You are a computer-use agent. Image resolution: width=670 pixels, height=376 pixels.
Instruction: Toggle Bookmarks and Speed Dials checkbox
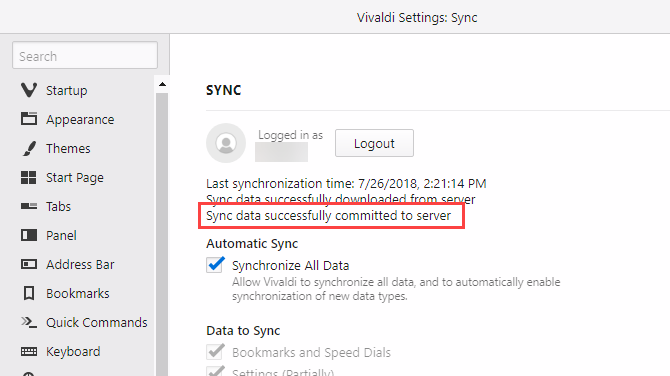click(x=215, y=352)
